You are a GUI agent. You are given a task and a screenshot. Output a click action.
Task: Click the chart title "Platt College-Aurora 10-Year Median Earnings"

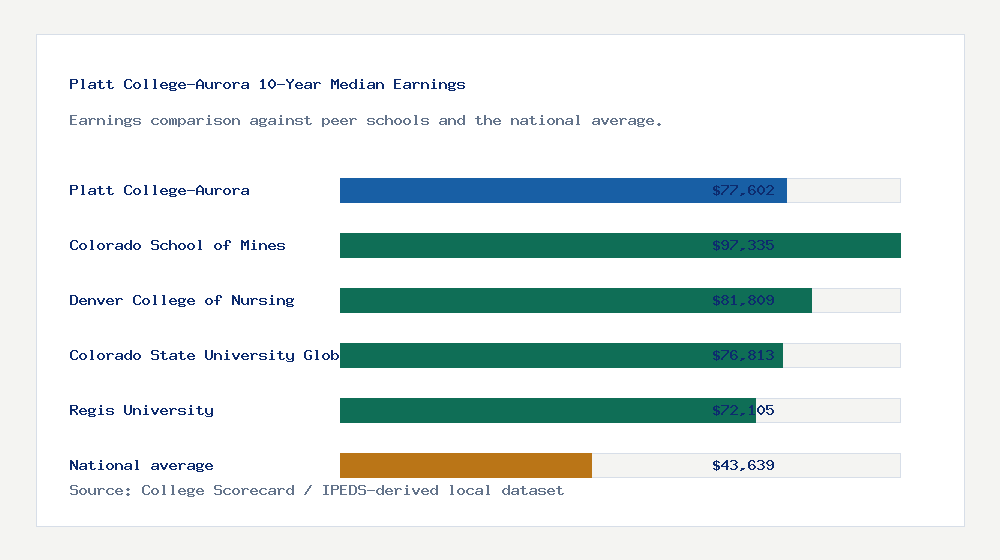(x=267, y=84)
